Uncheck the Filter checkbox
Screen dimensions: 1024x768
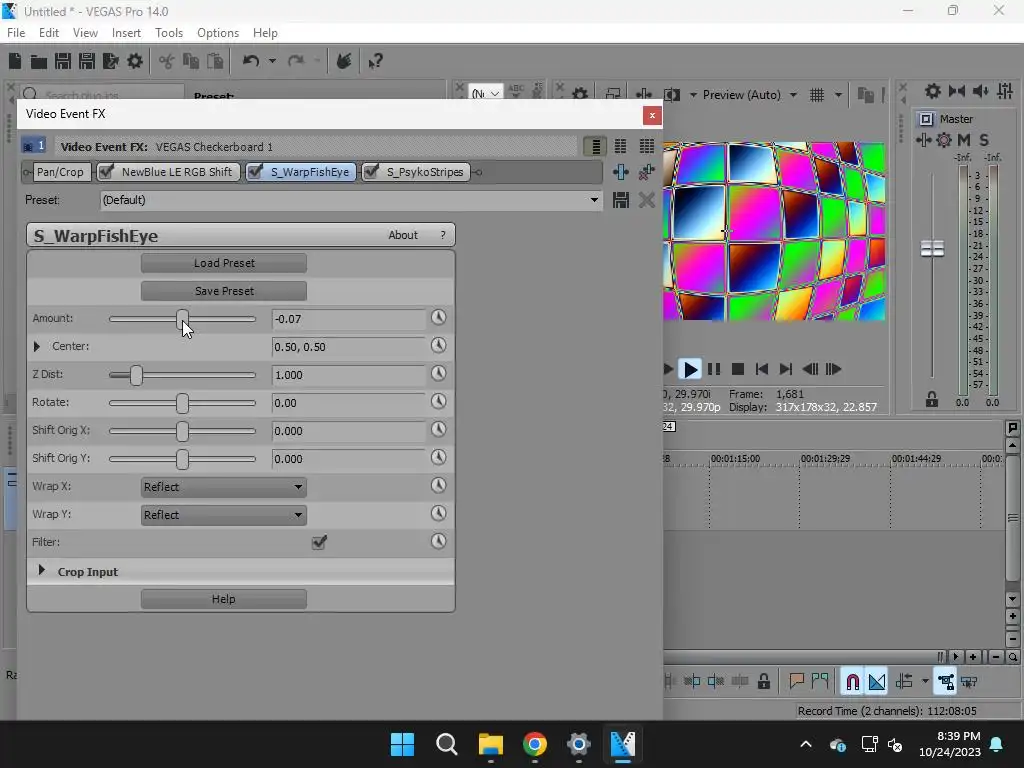[x=319, y=542]
